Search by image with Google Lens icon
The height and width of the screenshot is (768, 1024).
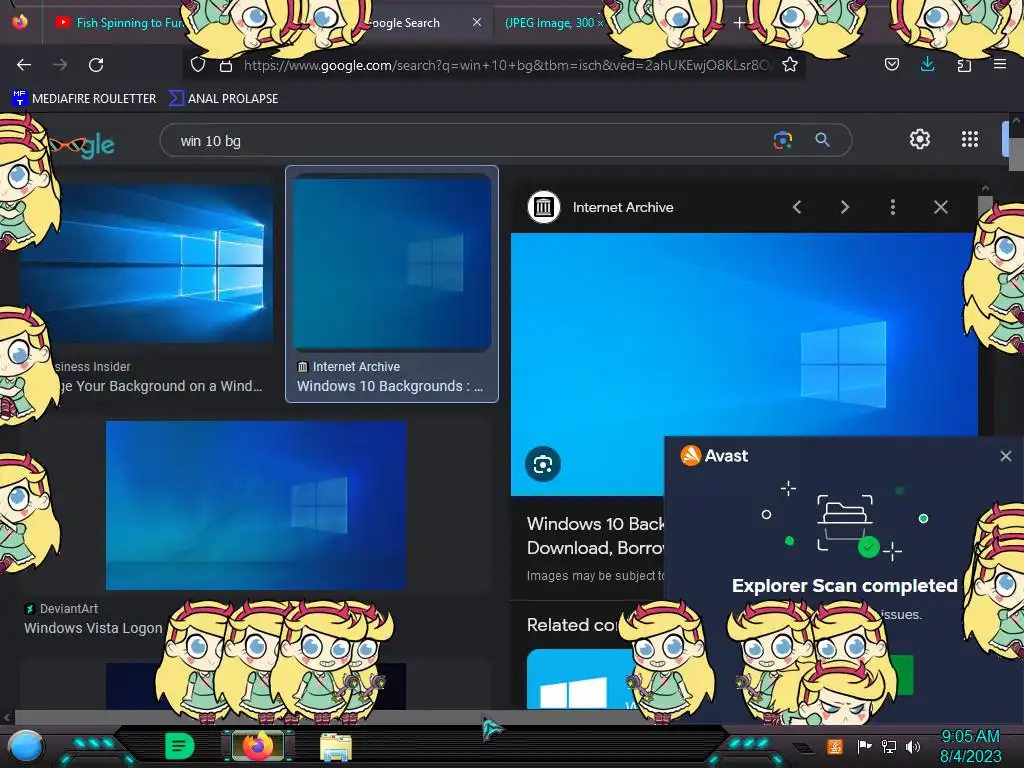pos(782,140)
